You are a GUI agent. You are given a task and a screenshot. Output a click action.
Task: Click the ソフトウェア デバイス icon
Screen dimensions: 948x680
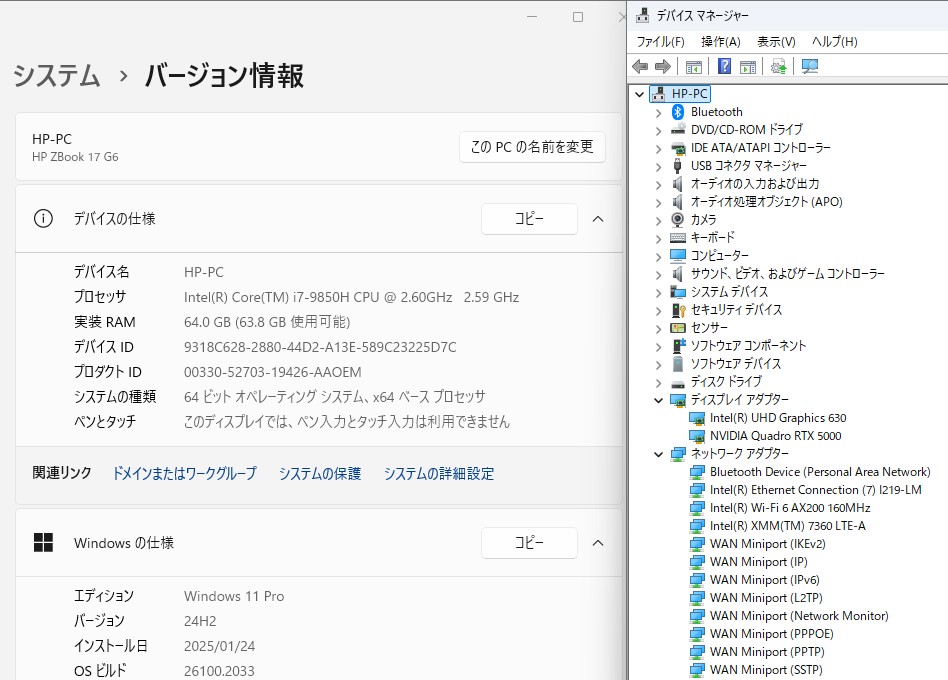[678, 364]
